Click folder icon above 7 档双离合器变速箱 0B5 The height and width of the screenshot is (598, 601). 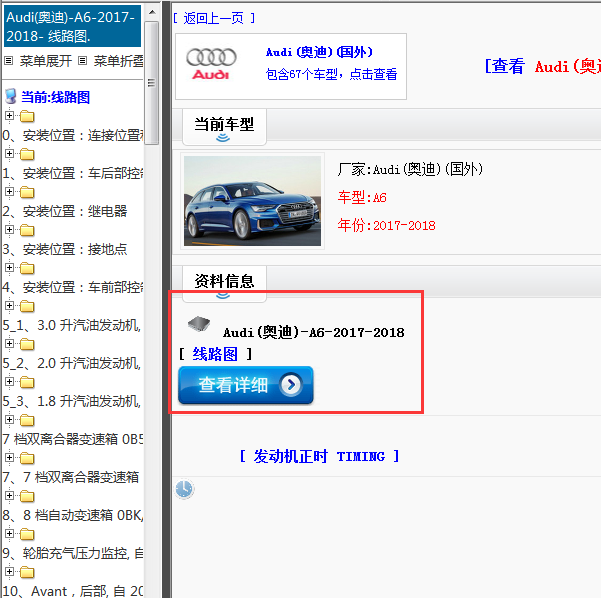coord(27,420)
